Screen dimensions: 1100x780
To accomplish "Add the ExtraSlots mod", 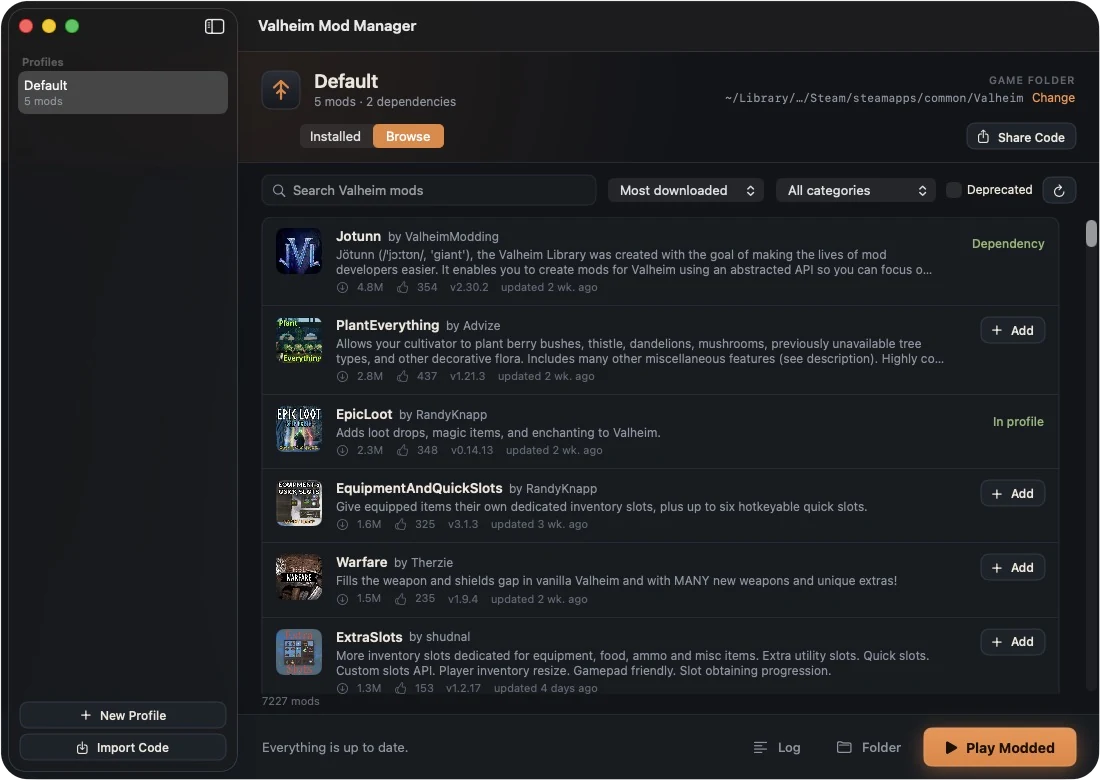I will (x=1012, y=642).
